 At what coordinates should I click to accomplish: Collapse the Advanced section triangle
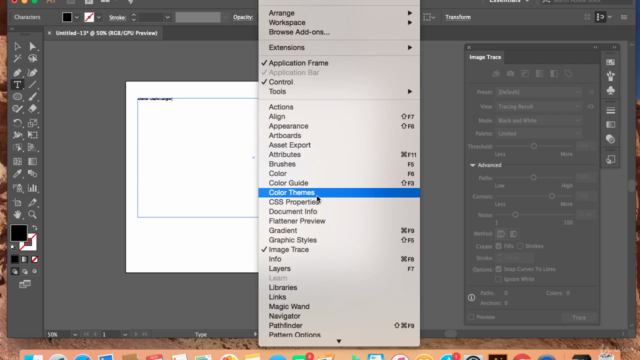pyautogui.click(x=473, y=165)
